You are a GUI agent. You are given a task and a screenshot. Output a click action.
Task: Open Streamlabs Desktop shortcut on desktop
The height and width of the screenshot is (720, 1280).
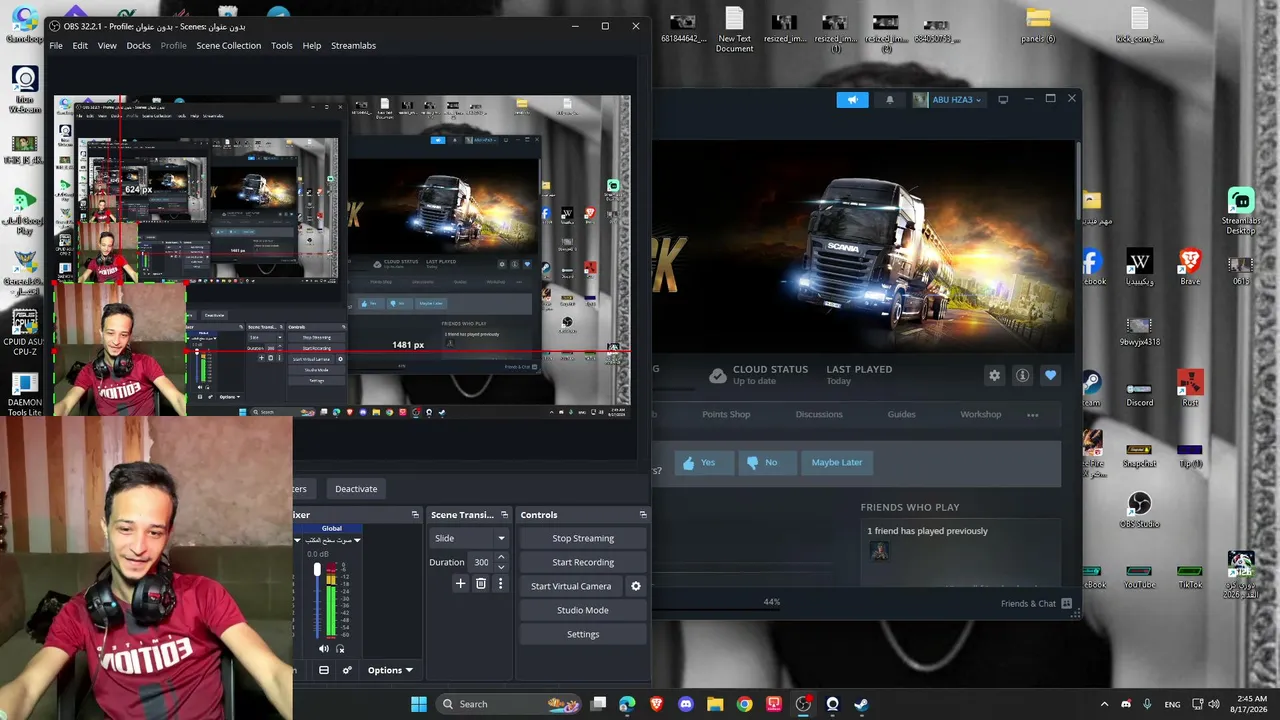(x=1240, y=210)
